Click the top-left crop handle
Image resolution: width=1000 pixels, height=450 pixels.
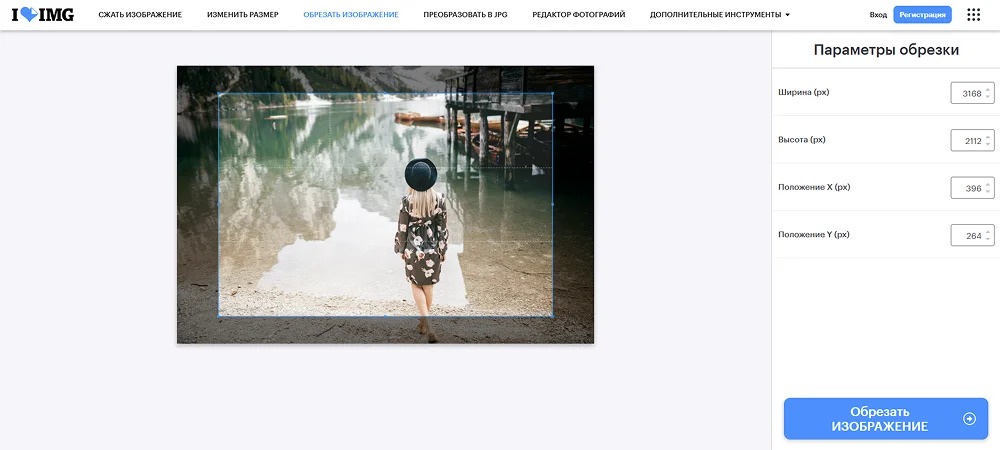pyautogui.click(x=219, y=94)
